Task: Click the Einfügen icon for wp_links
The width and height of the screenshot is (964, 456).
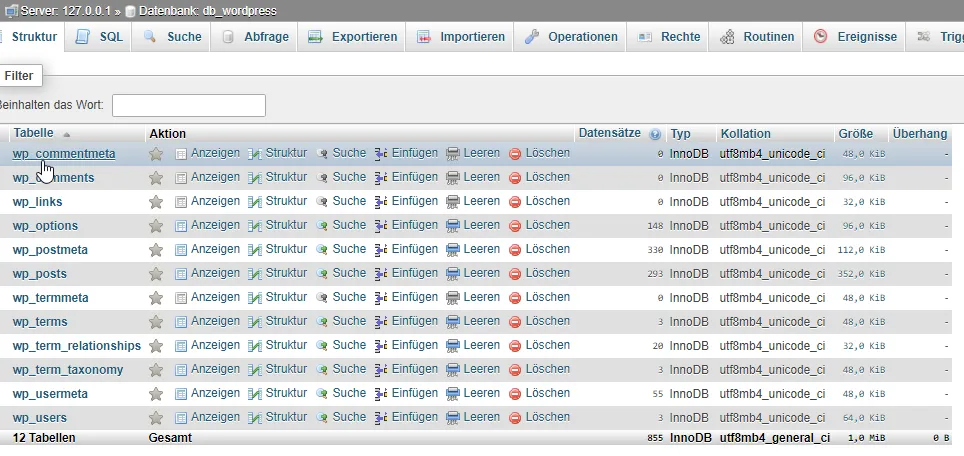Action: [381, 202]
